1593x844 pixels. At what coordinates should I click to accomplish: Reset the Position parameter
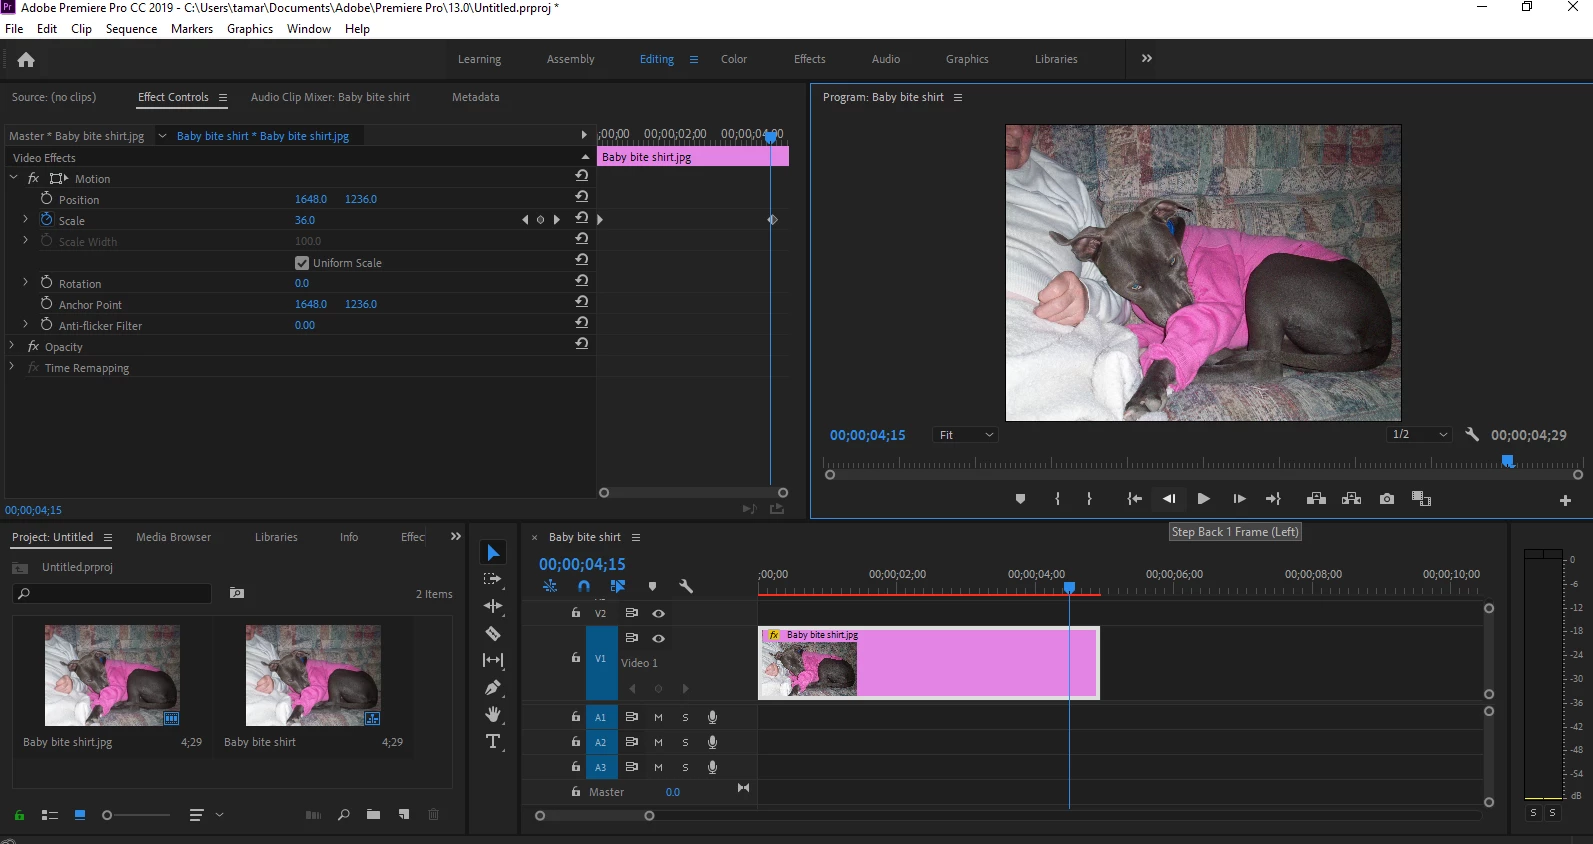[x=581, y=197]
